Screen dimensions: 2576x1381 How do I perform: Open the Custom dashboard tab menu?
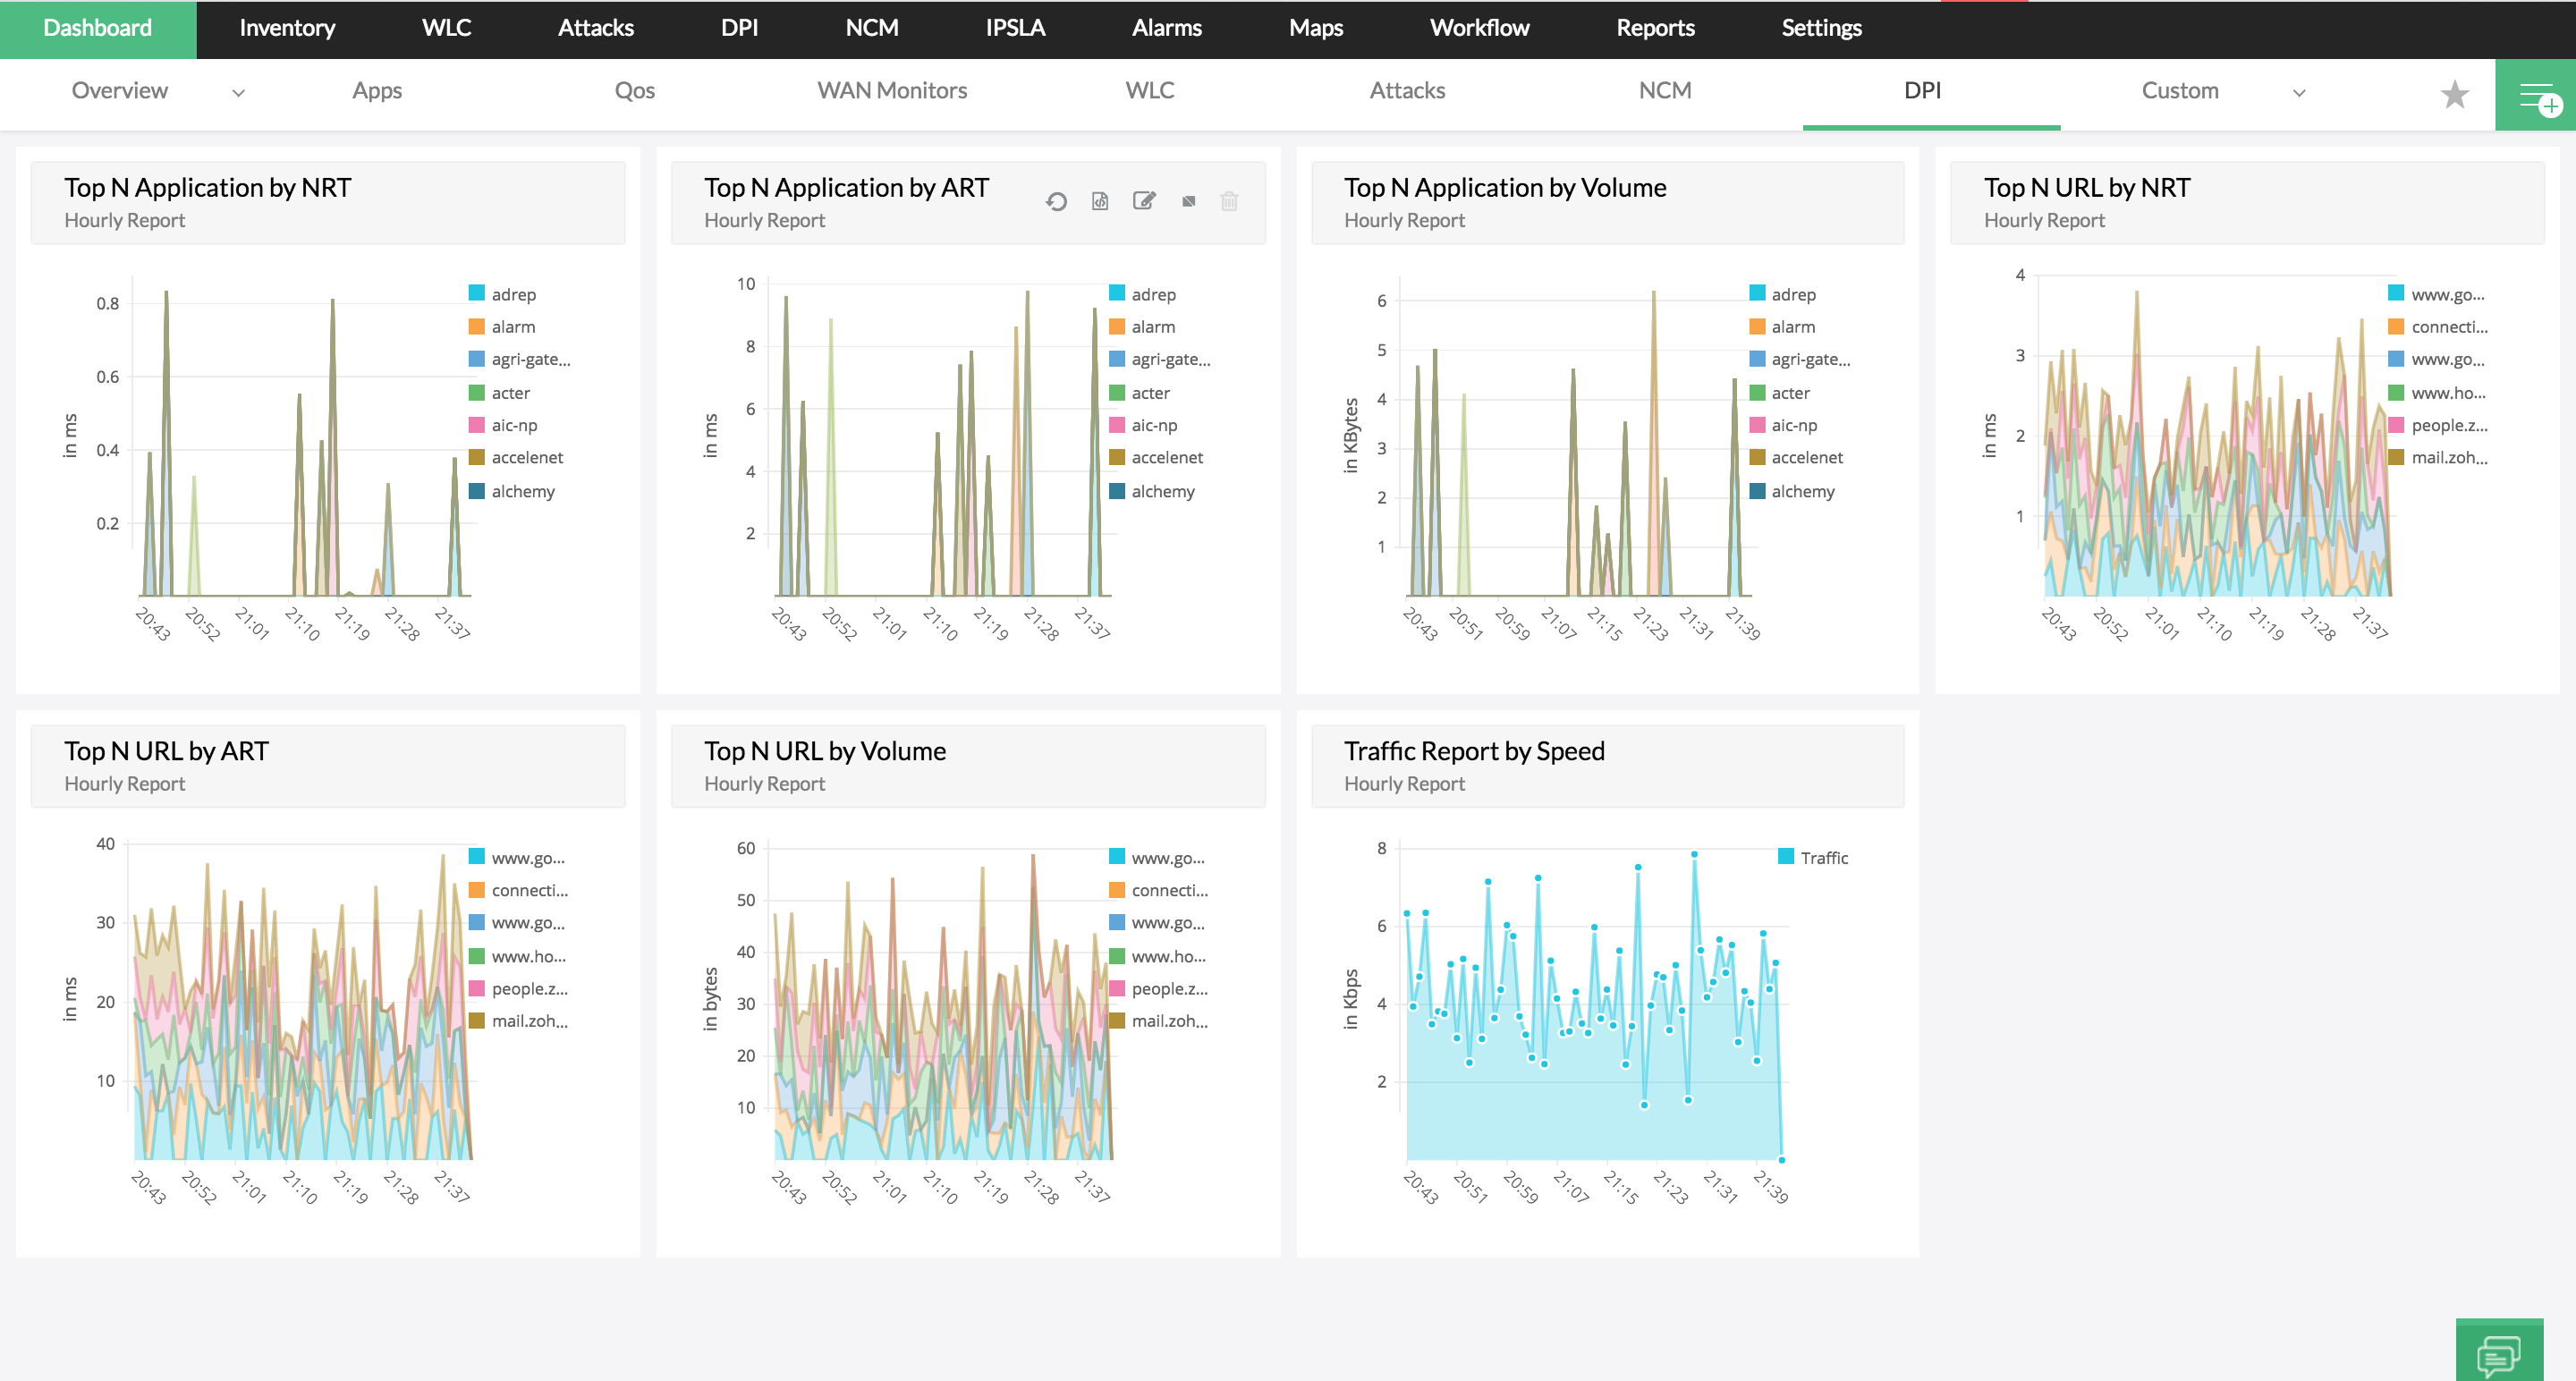coord(2179,91)
